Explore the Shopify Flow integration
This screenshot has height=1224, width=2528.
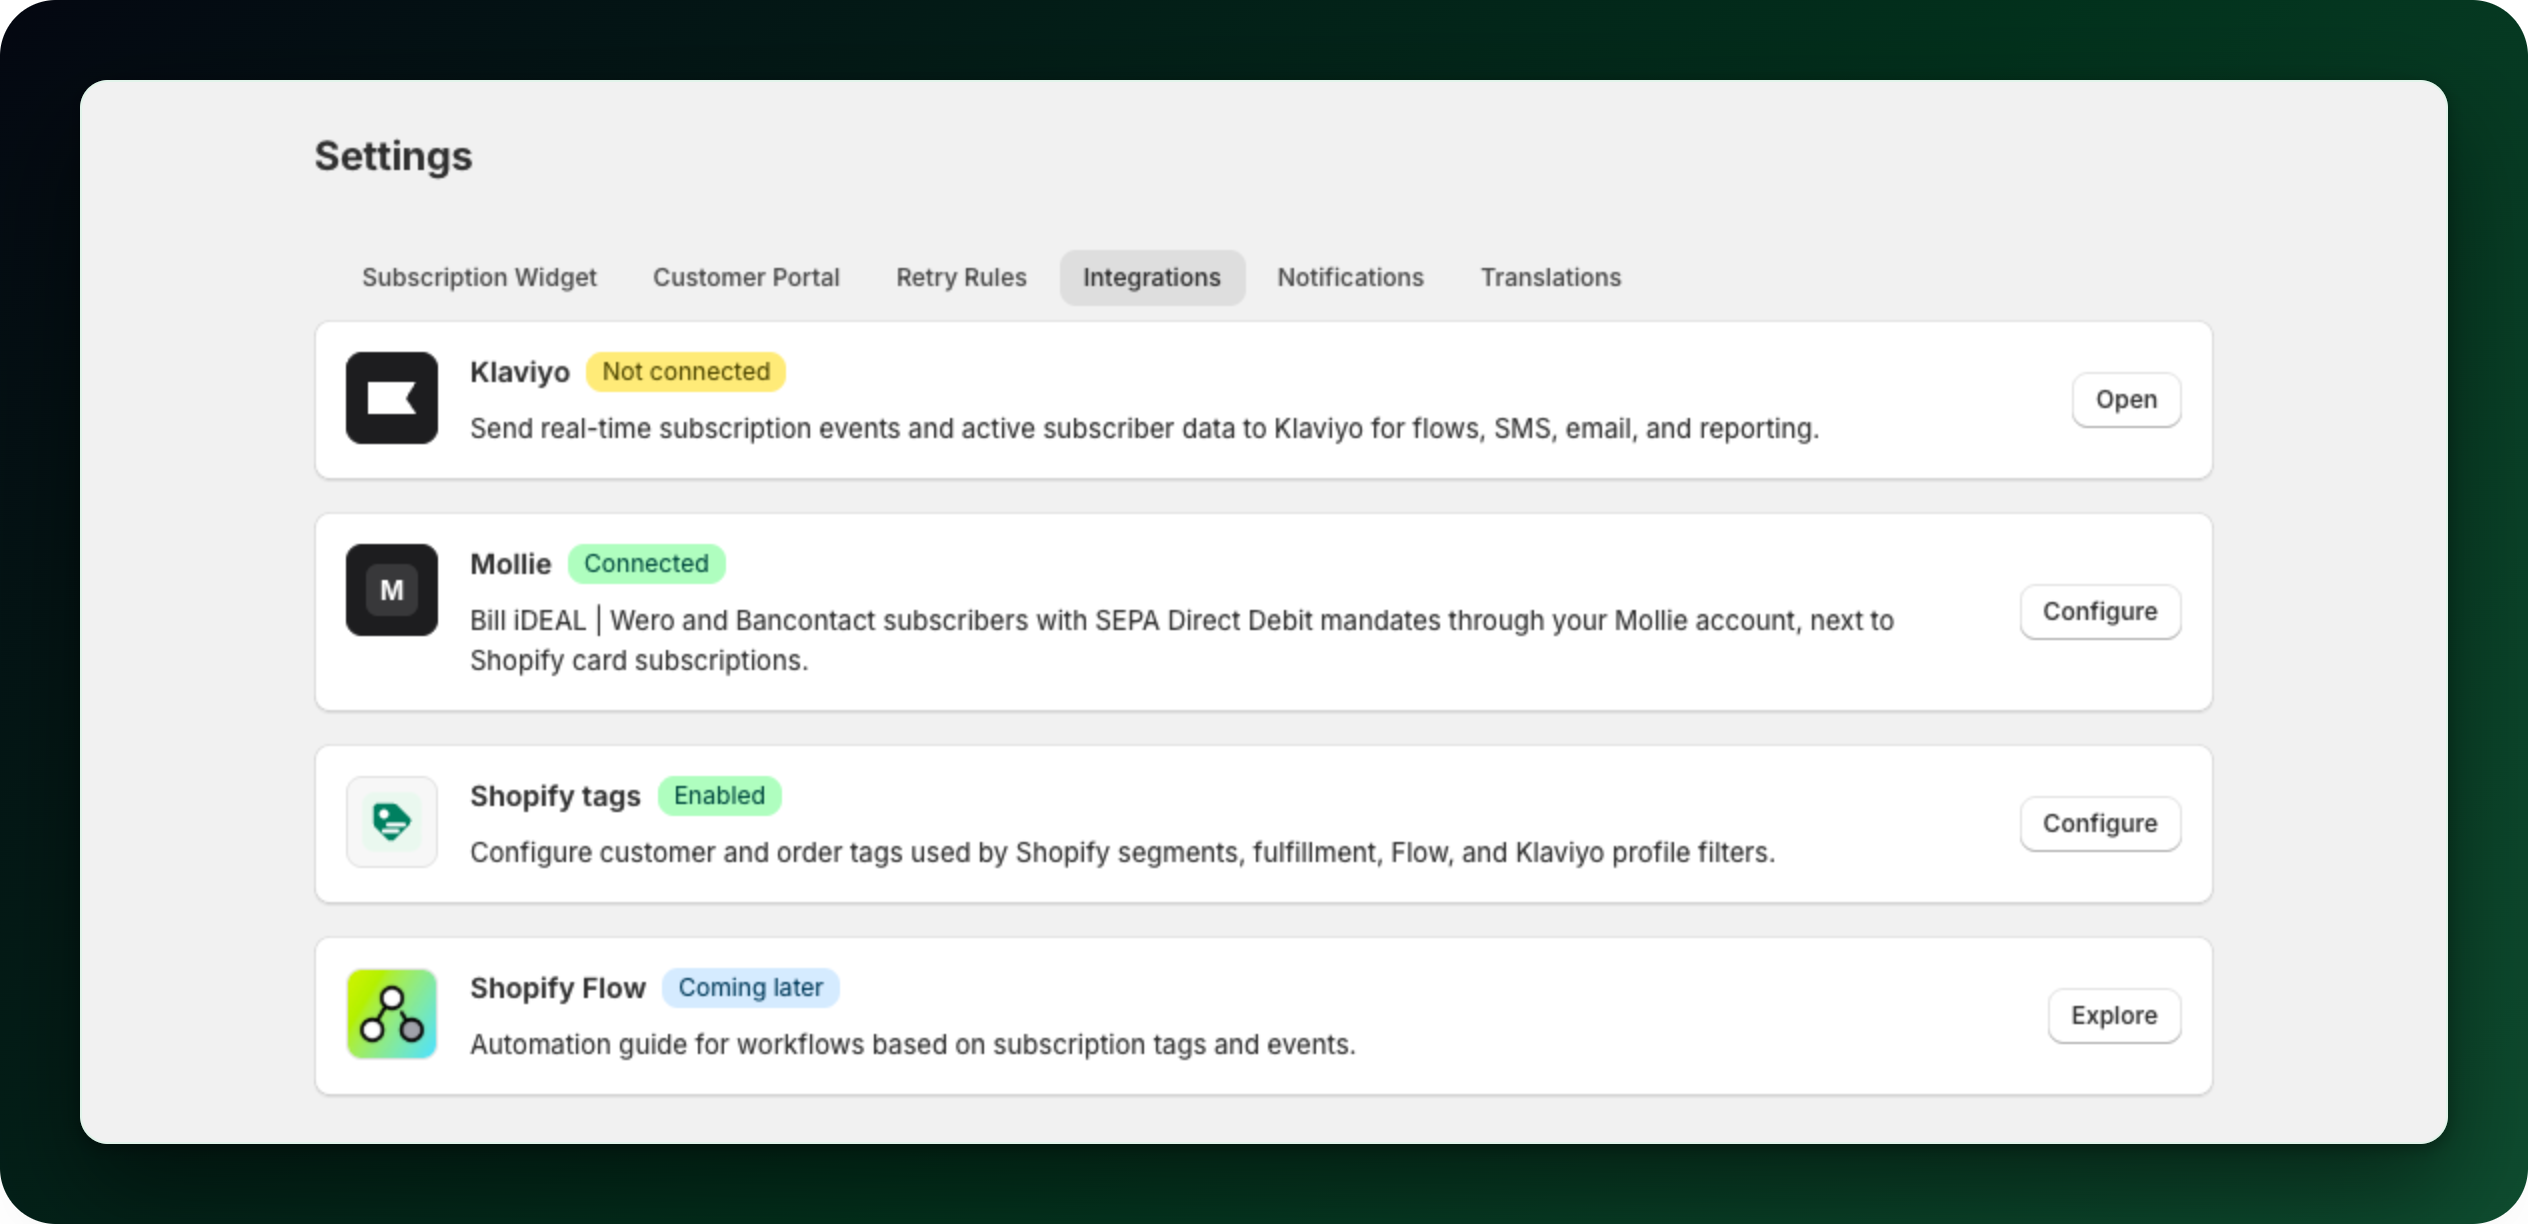point(2114,1016)
